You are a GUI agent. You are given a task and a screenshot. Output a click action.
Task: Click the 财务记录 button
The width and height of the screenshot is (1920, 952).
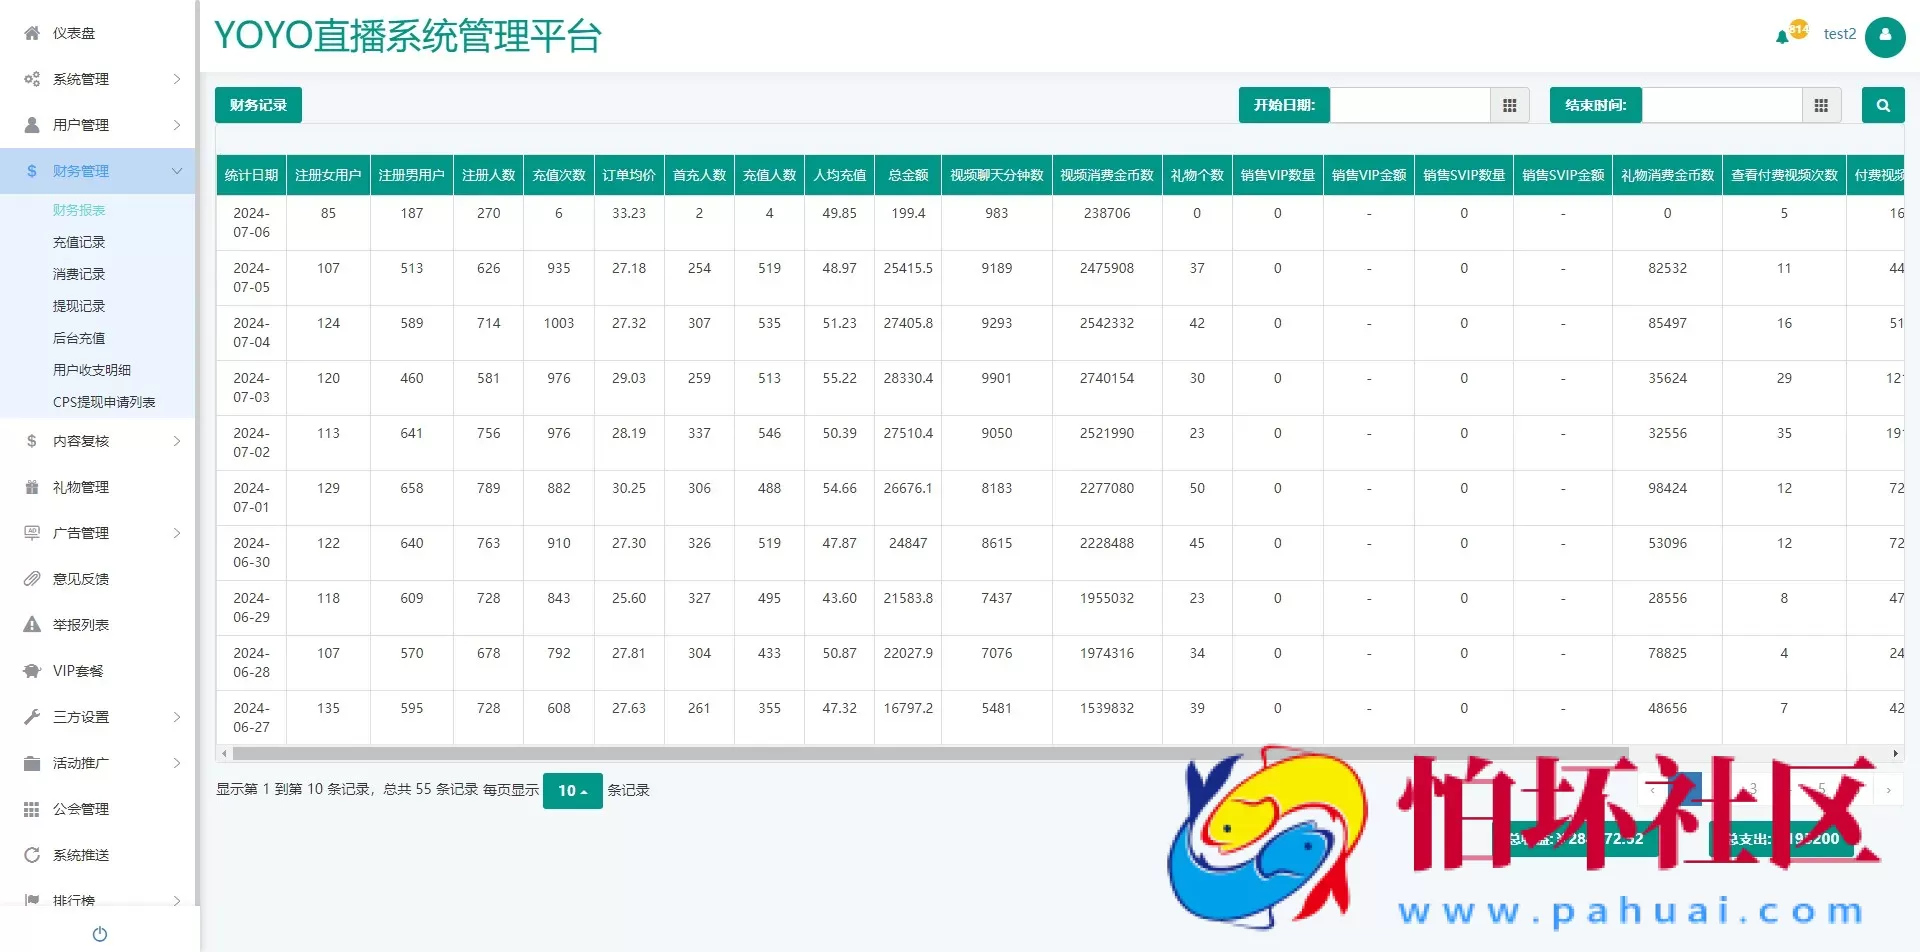pos(258,105)
